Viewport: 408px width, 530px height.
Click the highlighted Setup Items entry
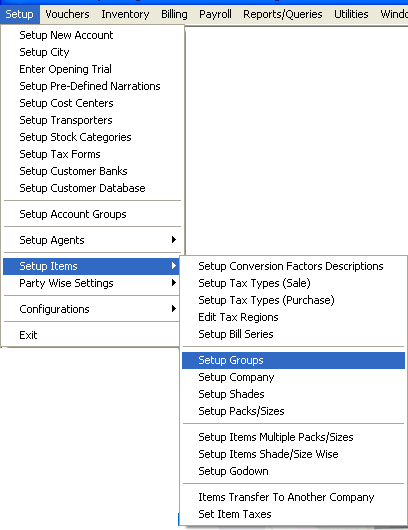tap(91, 266)
